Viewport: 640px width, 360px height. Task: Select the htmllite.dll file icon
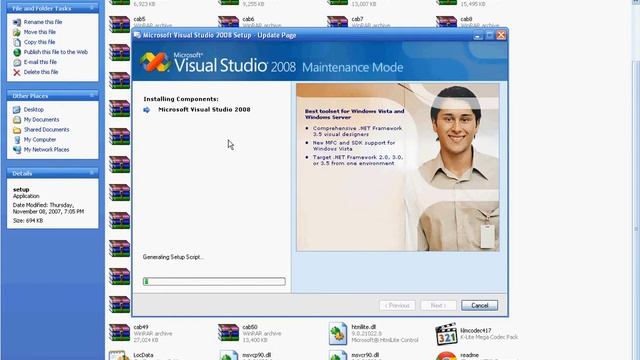[338, 333]
